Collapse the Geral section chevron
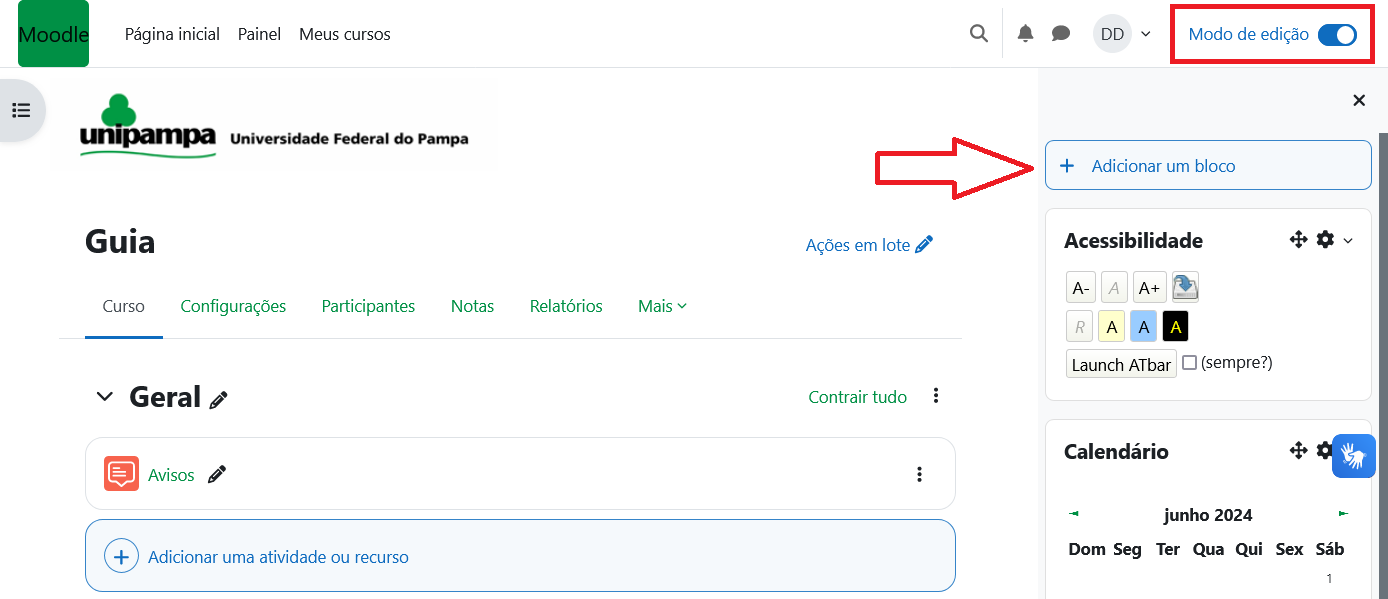This screenshot has width=1388, height=599. click(x=104, y=397)
